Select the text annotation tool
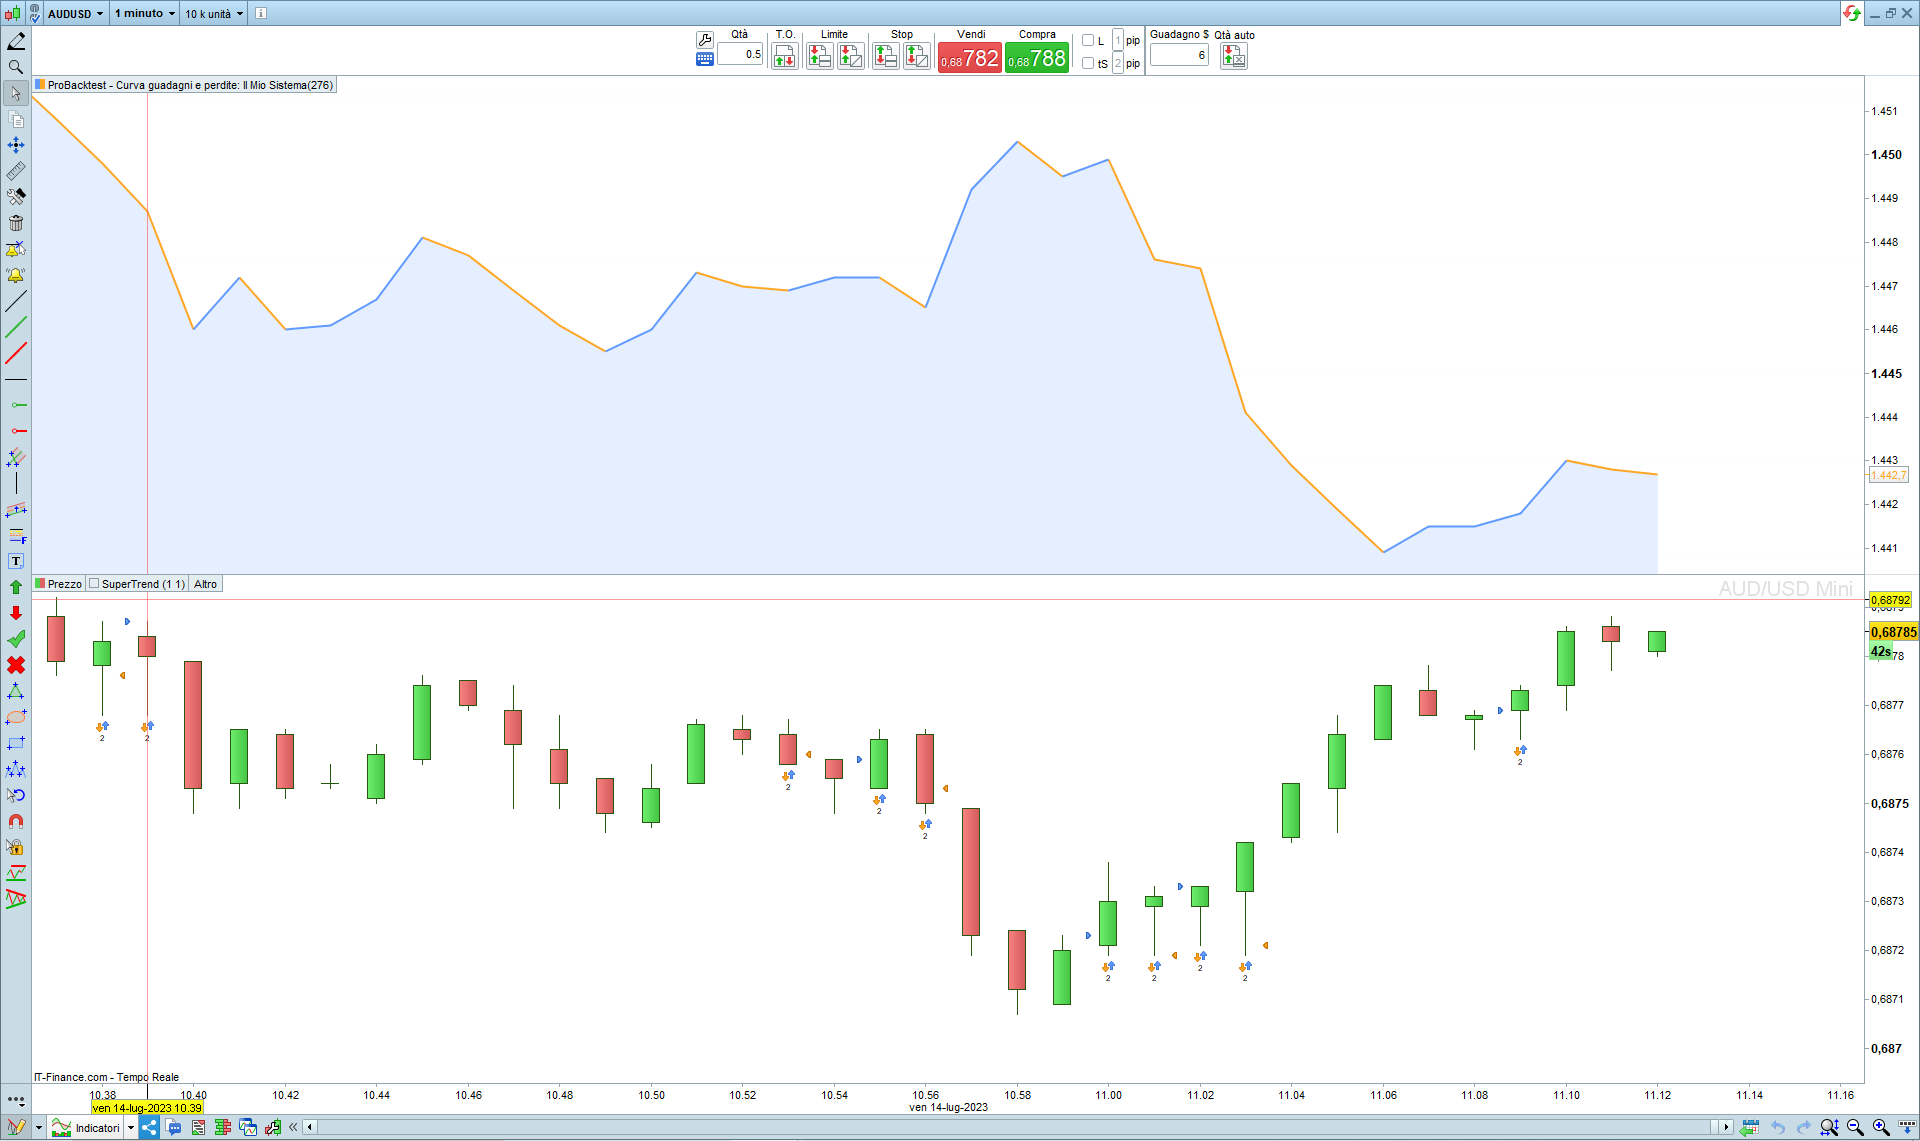The image size is (1920, 1141). point(16,561)
